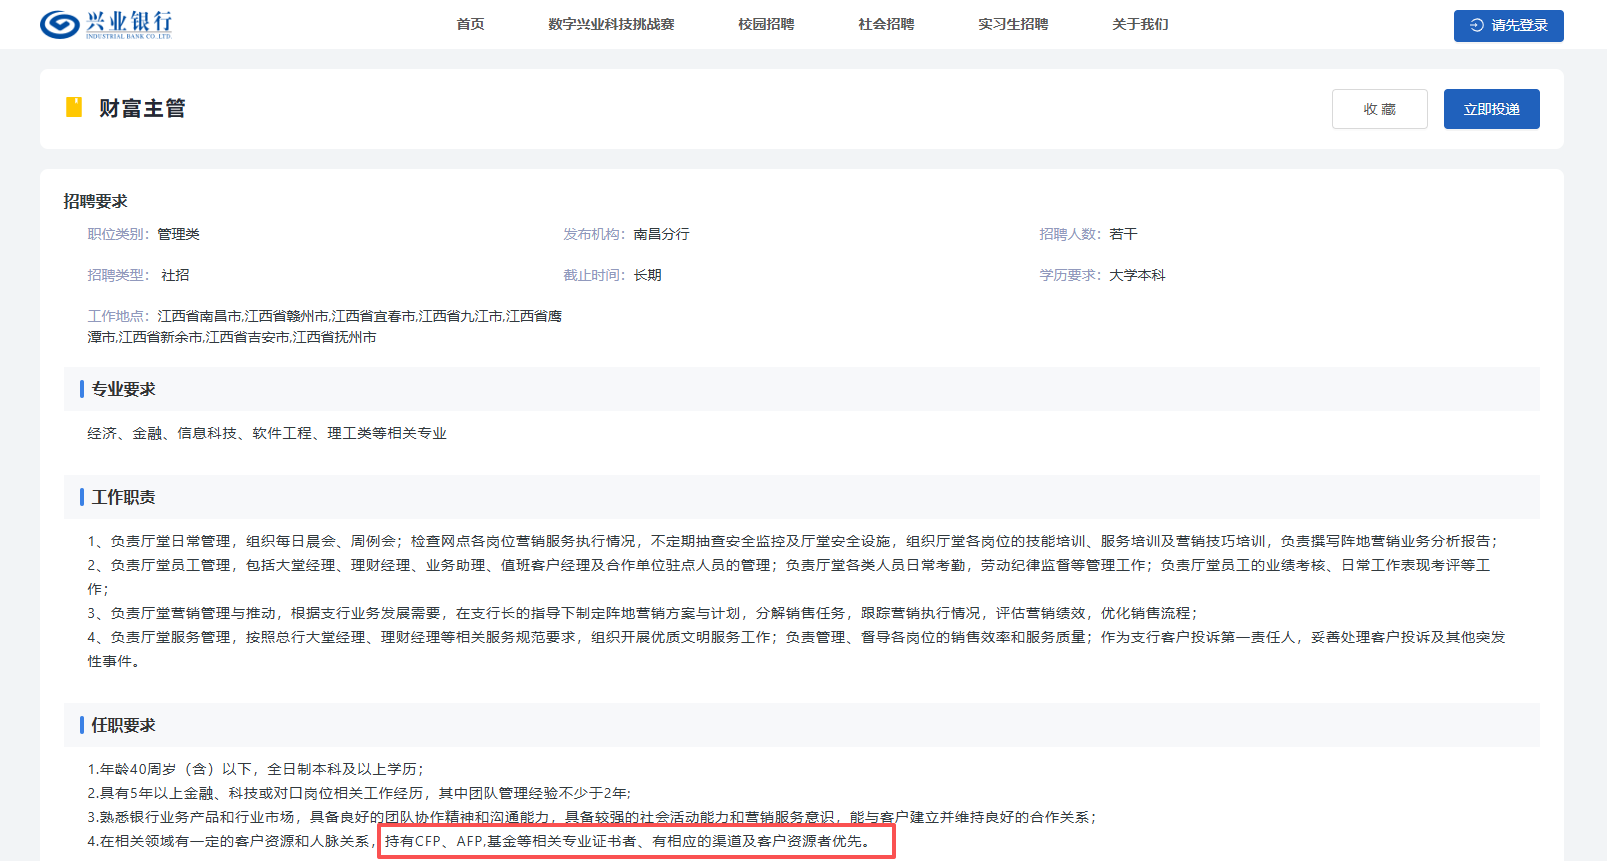This screenshot has width=1607, height=861.
Task: Go to the 首页 nav item
Action: [470, 24]
